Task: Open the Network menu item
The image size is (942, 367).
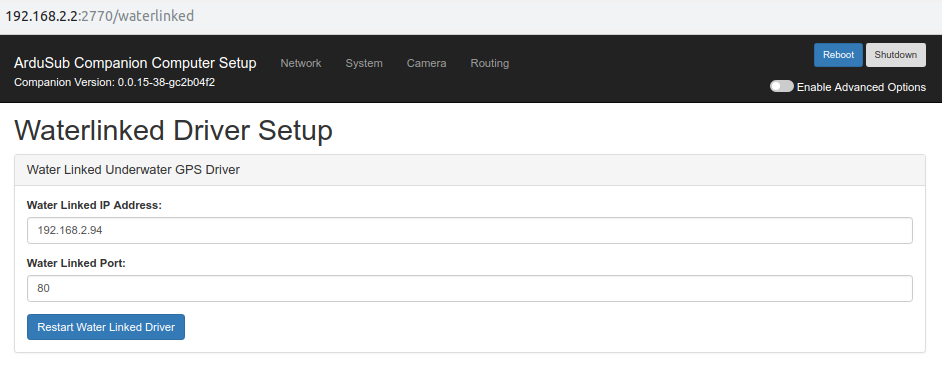Action: point(300,63)
